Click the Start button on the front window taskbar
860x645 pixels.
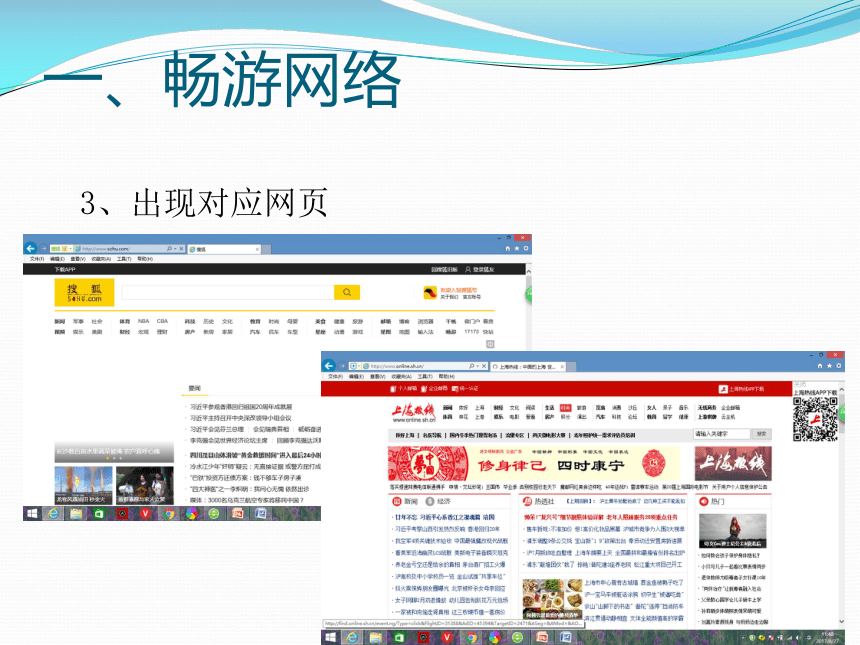coord(330,637)
